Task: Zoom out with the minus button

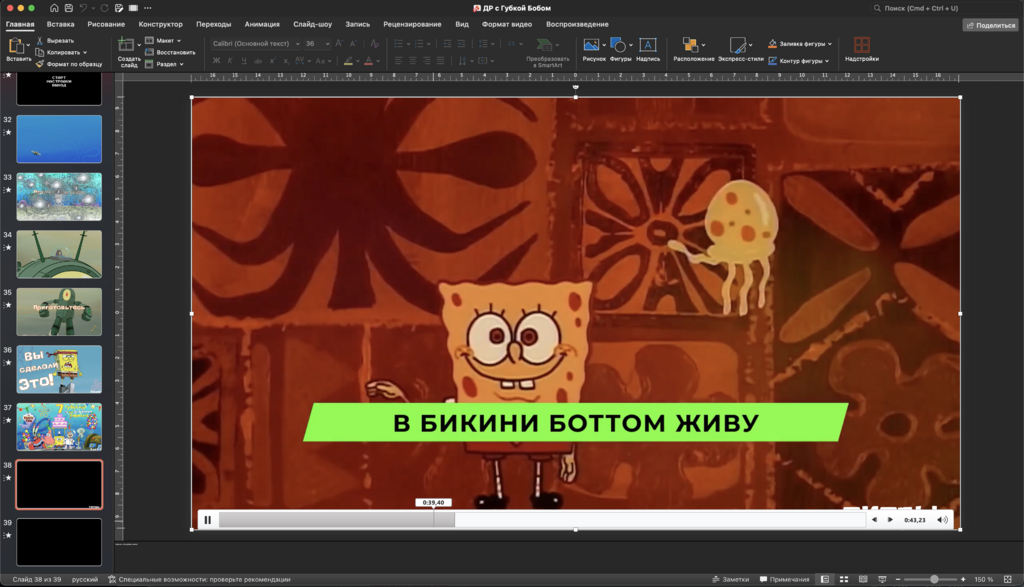Action: (898, 579)
